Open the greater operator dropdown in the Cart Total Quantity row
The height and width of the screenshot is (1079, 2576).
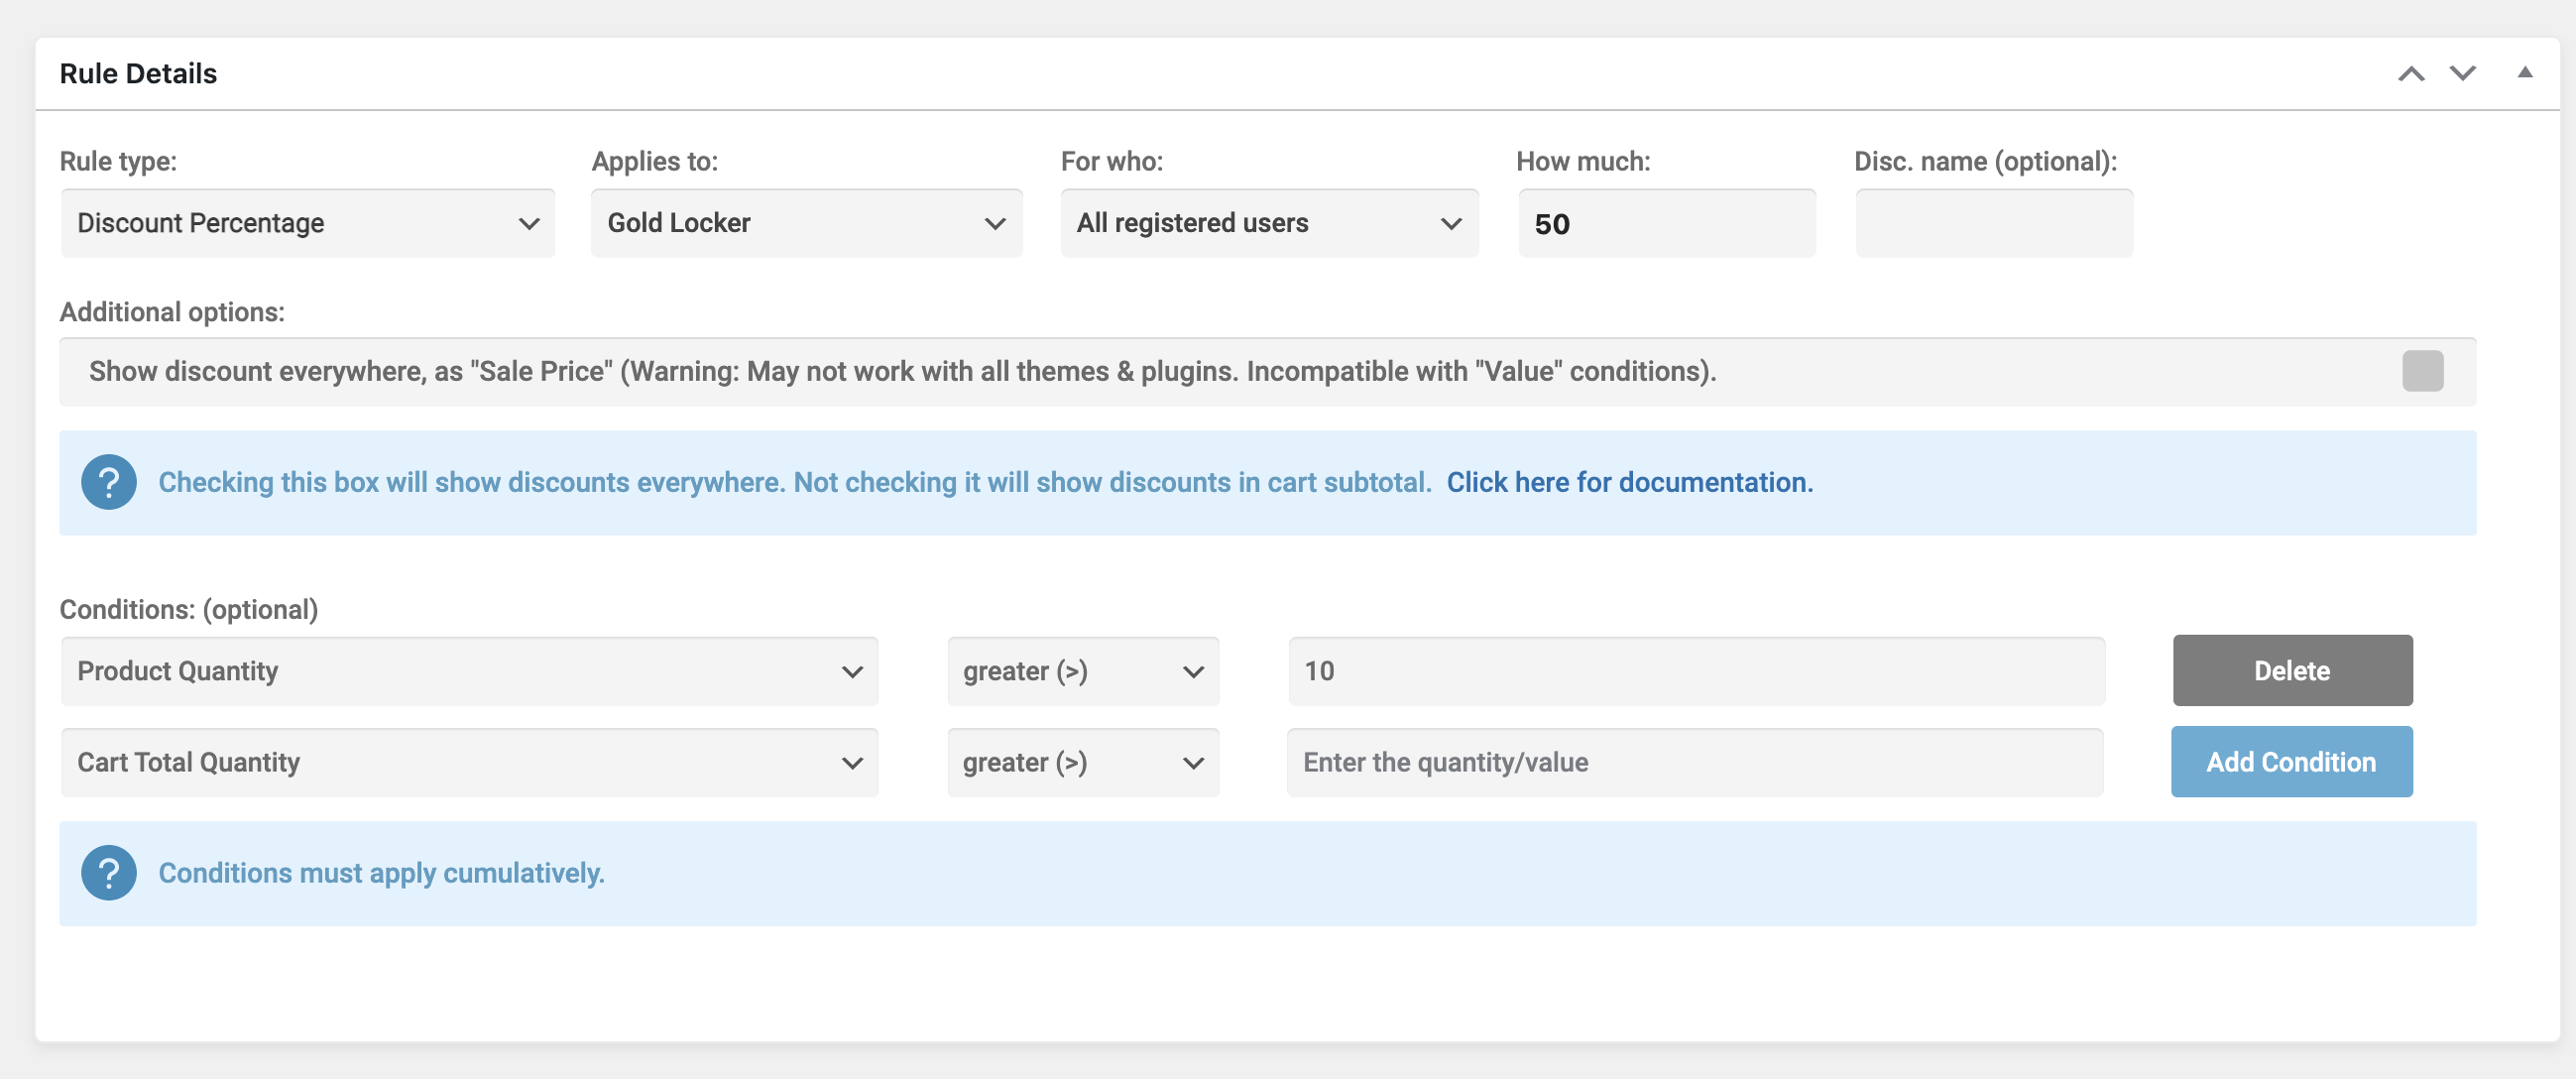pos(1083,762)
